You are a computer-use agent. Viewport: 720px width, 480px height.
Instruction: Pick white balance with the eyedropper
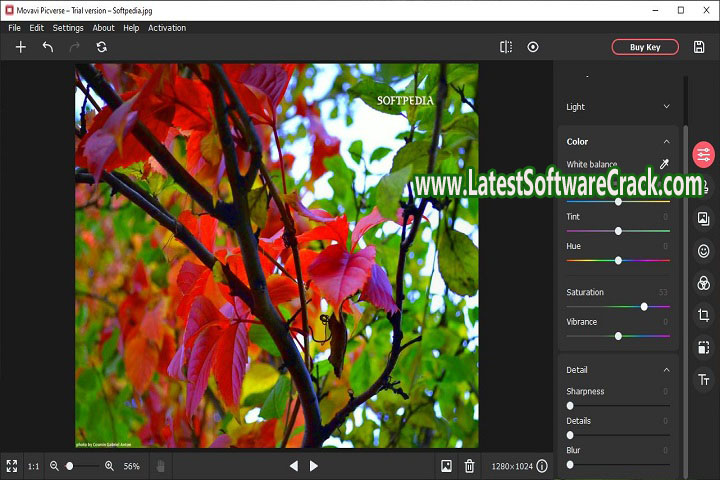pyautogui.click(x=663, y=164)
